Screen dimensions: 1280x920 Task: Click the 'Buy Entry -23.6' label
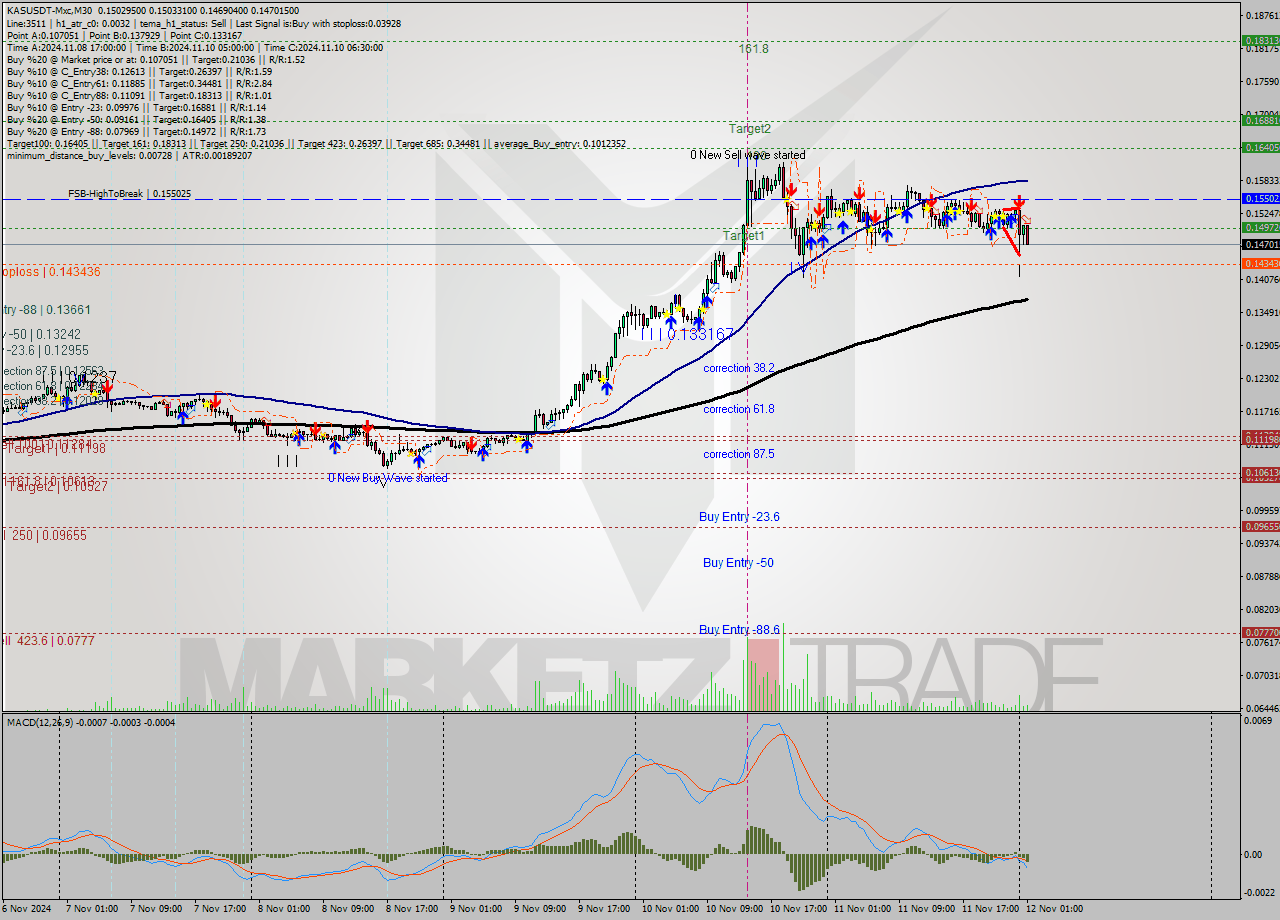click(x=739, y=516)
